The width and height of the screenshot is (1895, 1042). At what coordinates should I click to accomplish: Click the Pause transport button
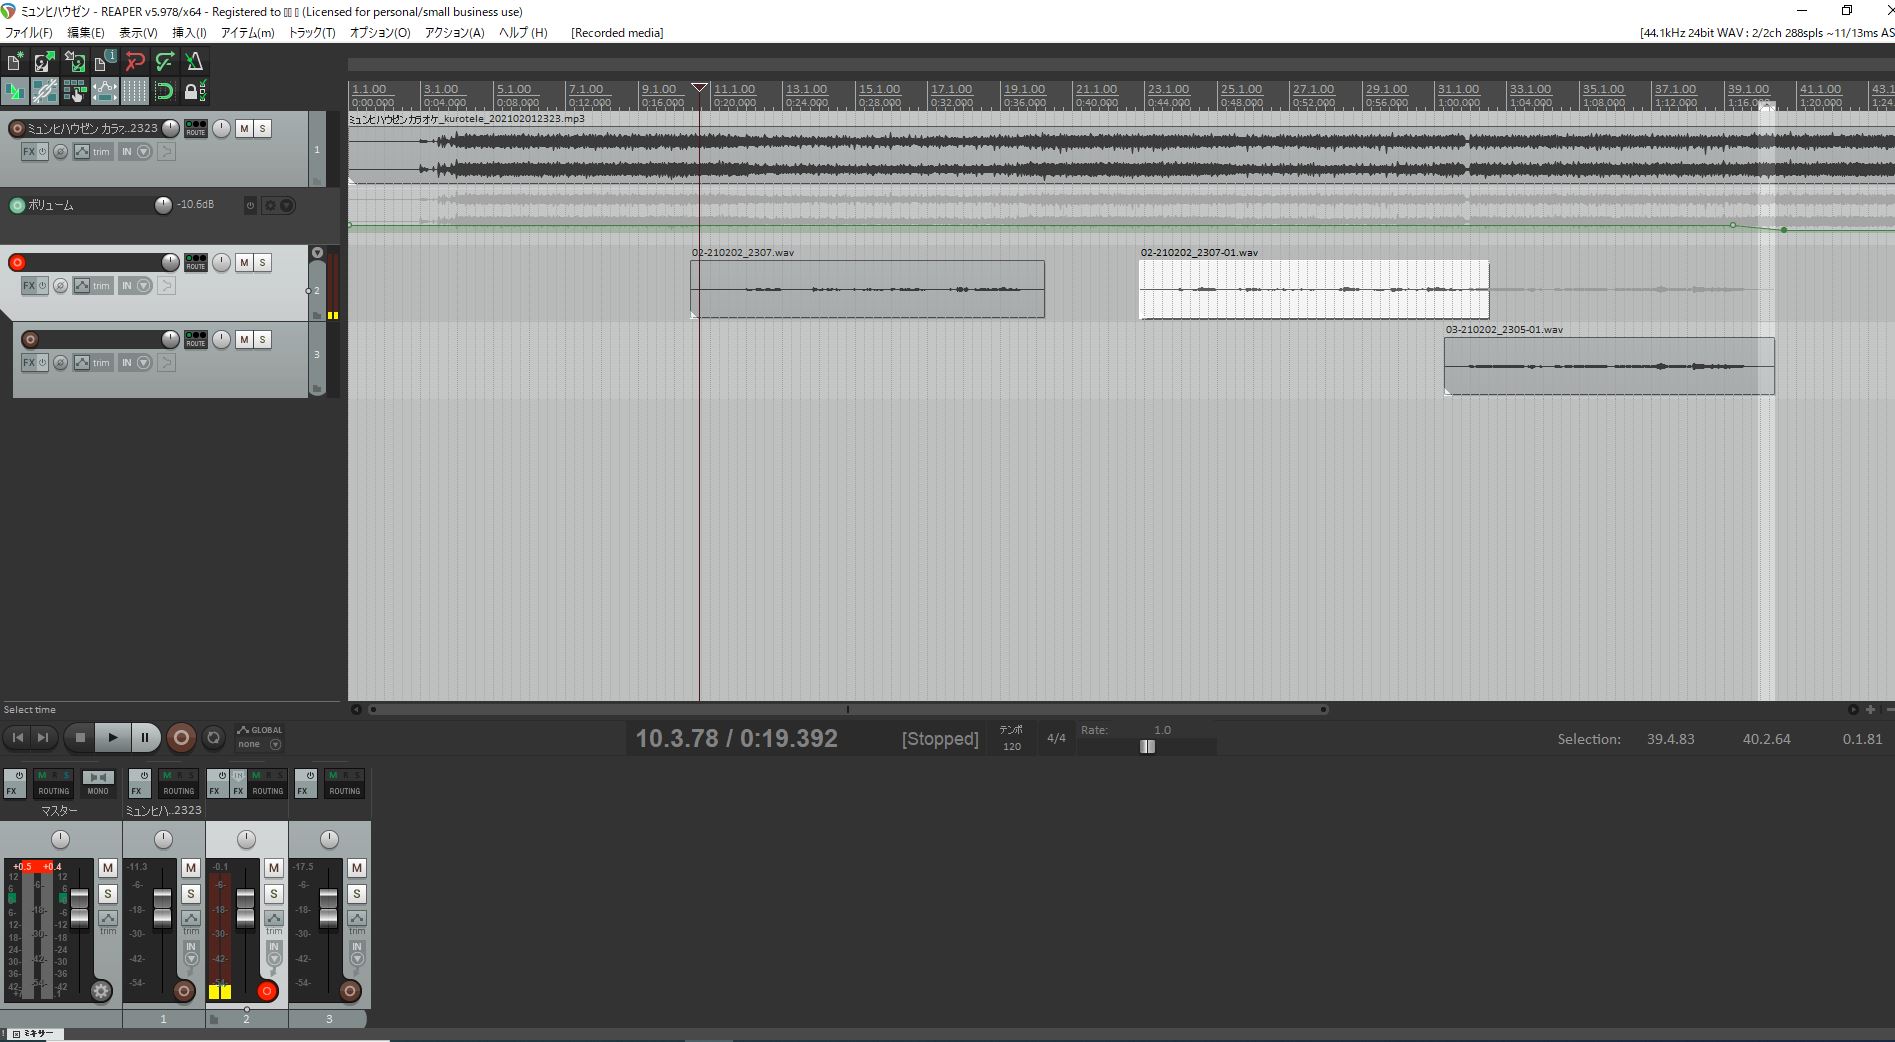[x=144, y=738]
